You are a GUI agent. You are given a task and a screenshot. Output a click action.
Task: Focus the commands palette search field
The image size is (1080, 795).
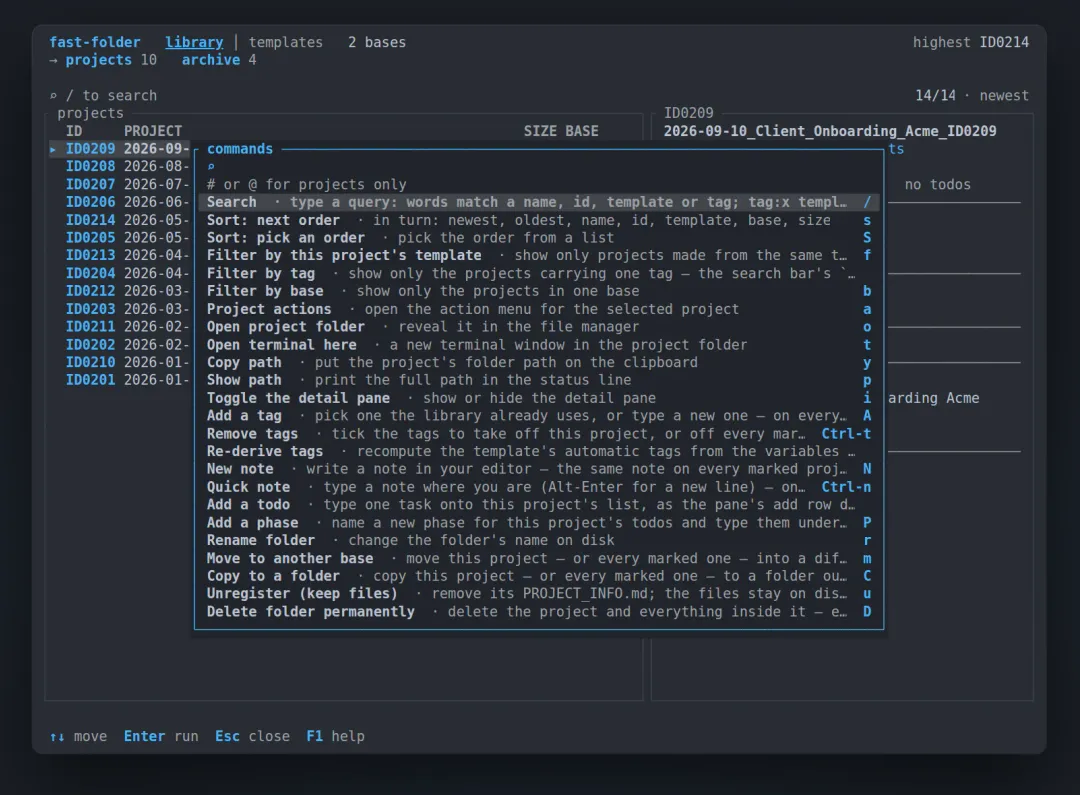coord(539,167)
